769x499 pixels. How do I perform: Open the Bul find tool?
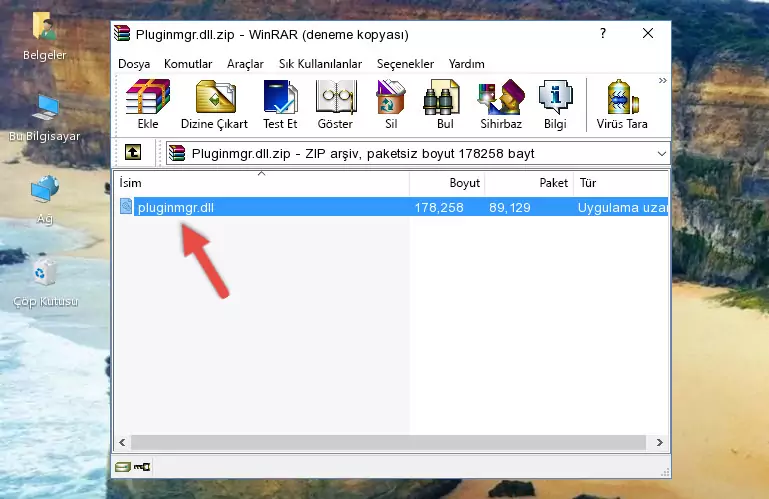444,104
